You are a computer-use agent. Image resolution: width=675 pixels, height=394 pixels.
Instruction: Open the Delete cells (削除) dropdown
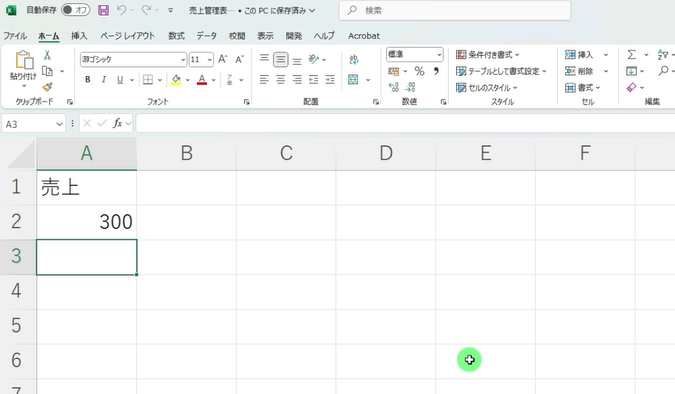(x=606, y=71)
